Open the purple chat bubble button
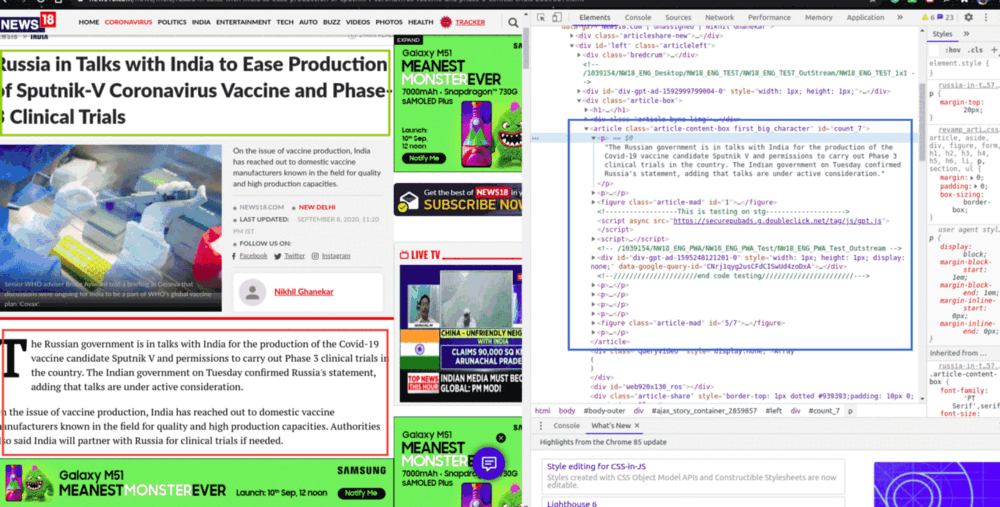Image resolution: width=1000 pixels, height=507 pixels. pyautogui.click(x=489, y=463)
